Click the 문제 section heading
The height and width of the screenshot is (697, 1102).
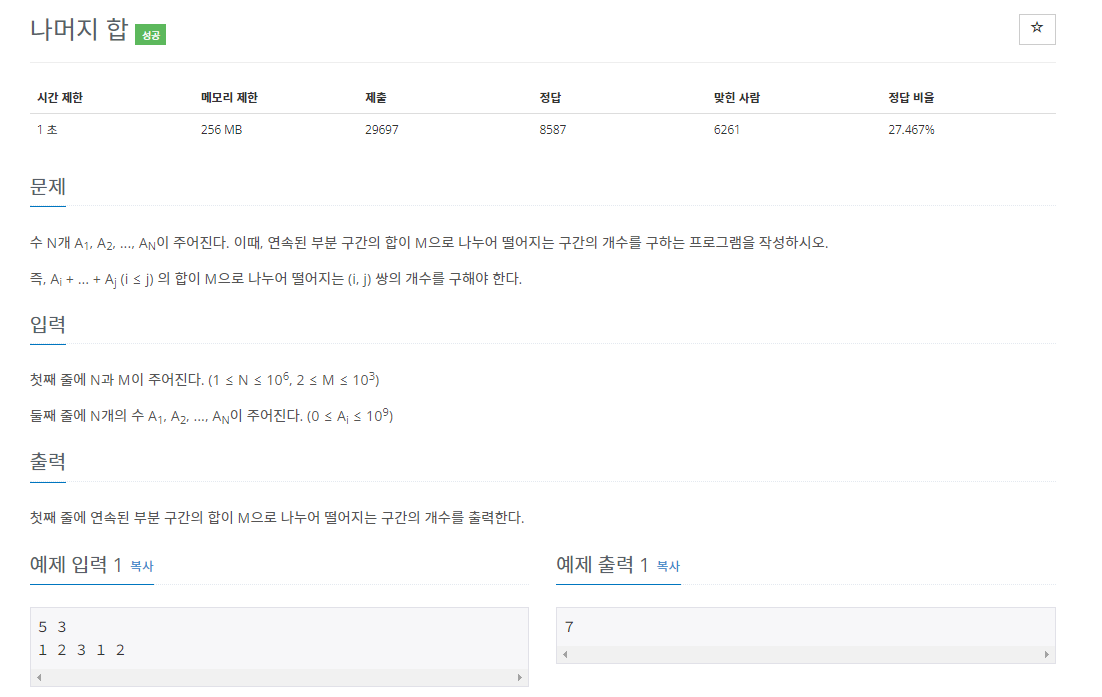tap(48, 187)
